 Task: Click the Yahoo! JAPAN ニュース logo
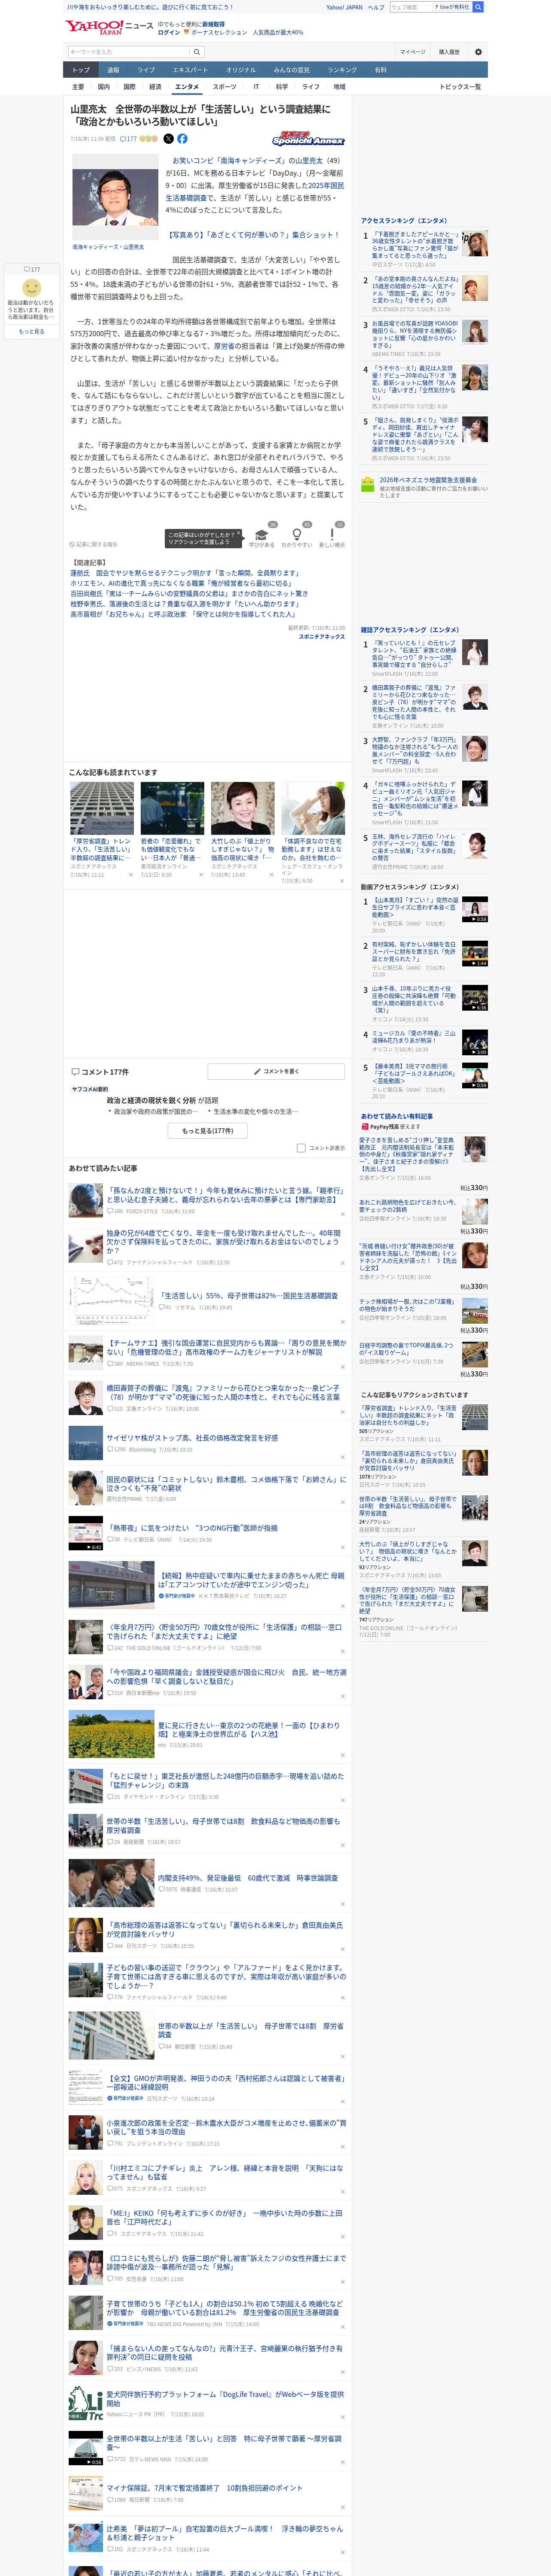pyautogui.click(x=109, y=27)
